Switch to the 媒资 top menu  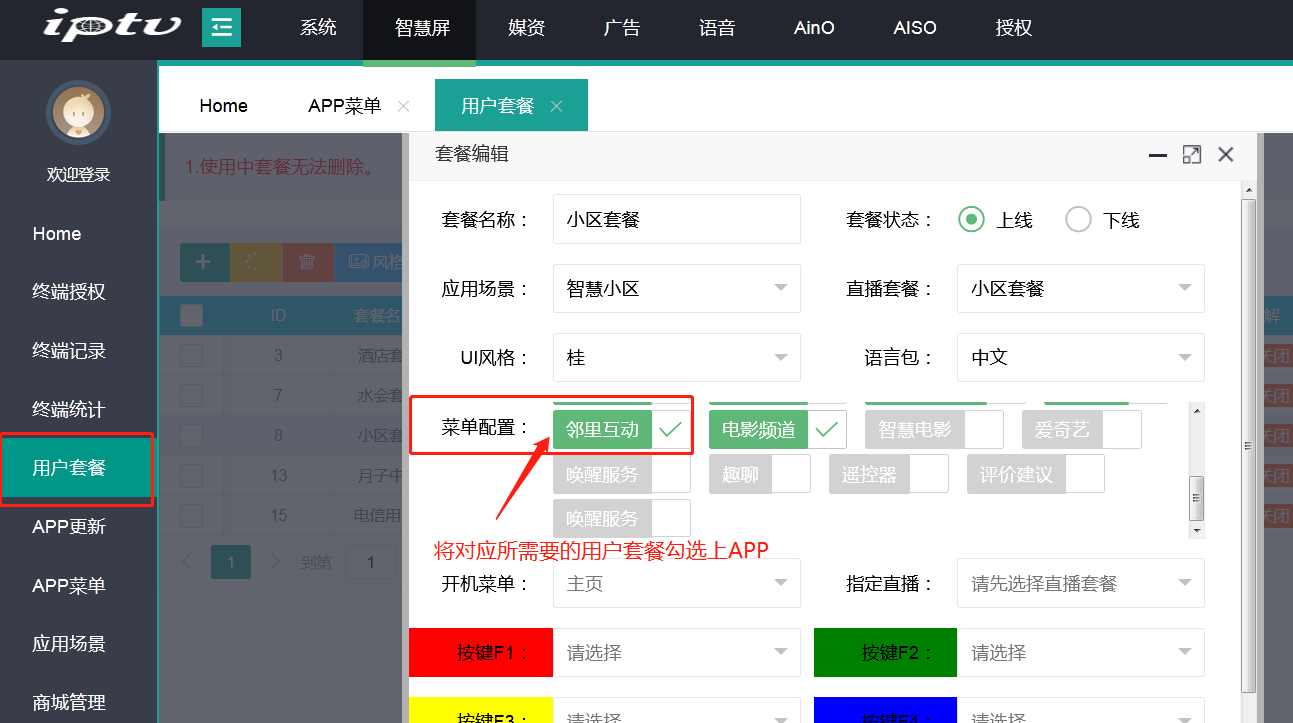coord(526,28)
